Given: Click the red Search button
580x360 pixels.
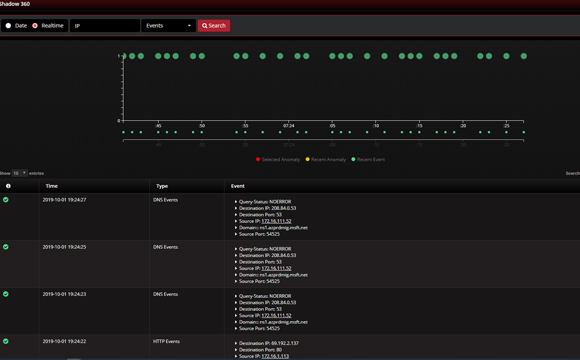Looking at the screenshot, I should pyautogui.click(x=214, y=26).
